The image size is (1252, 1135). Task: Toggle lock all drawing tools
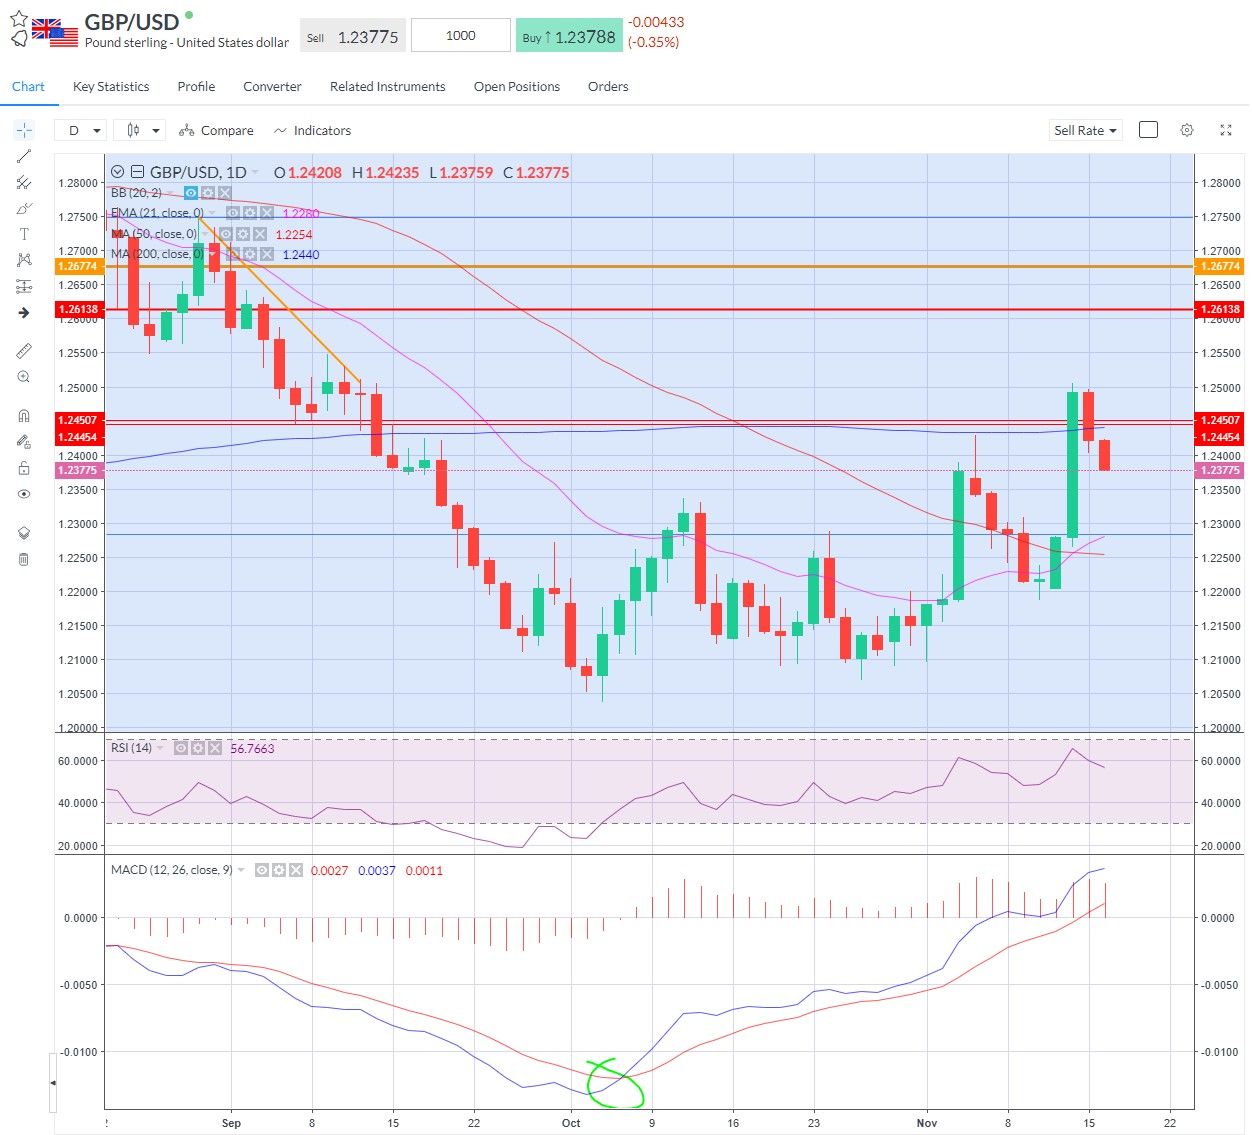pos(24,468)
